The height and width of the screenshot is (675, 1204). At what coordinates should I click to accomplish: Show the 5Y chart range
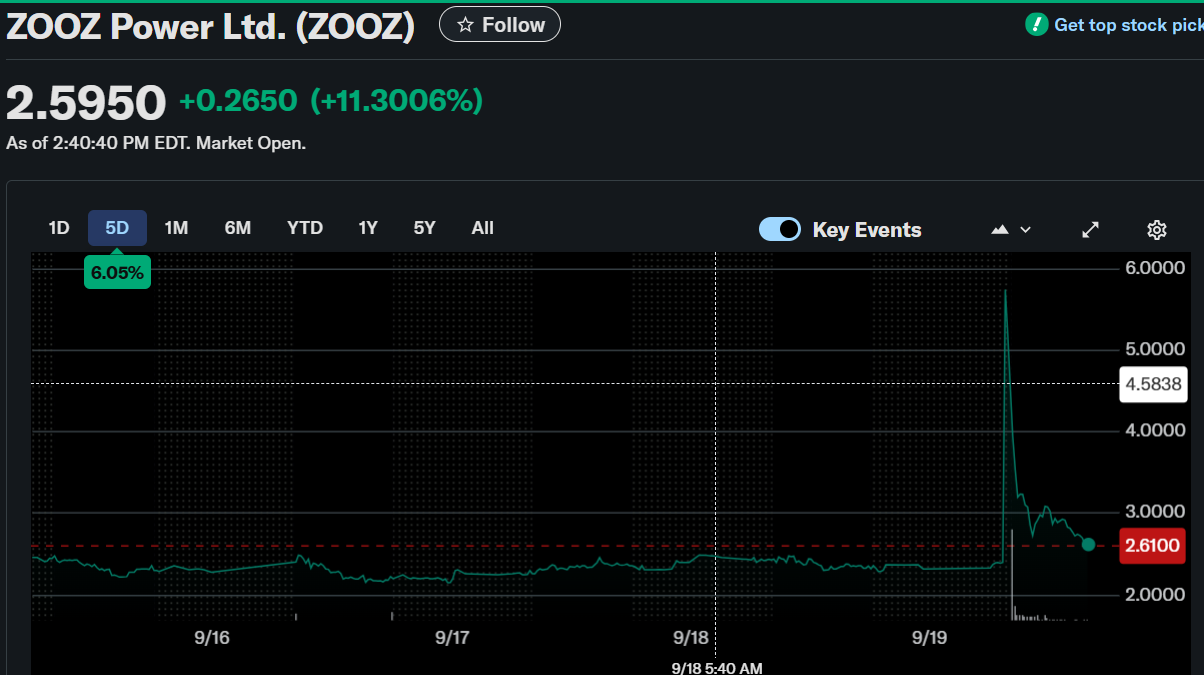point(425,228)
